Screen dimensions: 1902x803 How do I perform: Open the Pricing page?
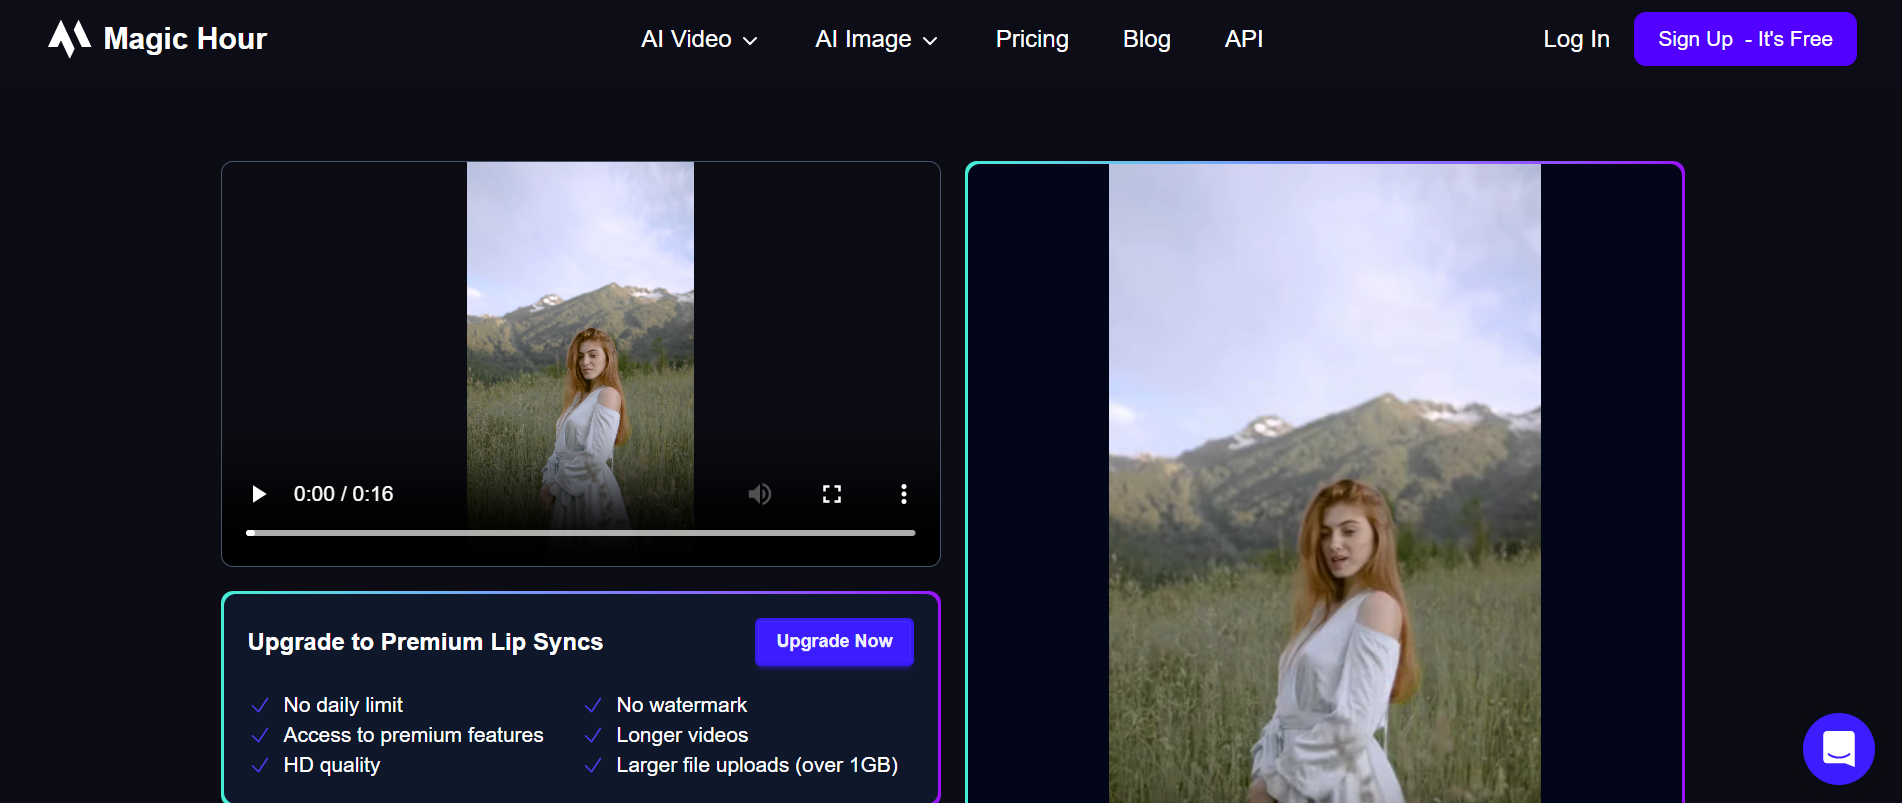[1032, 39]
